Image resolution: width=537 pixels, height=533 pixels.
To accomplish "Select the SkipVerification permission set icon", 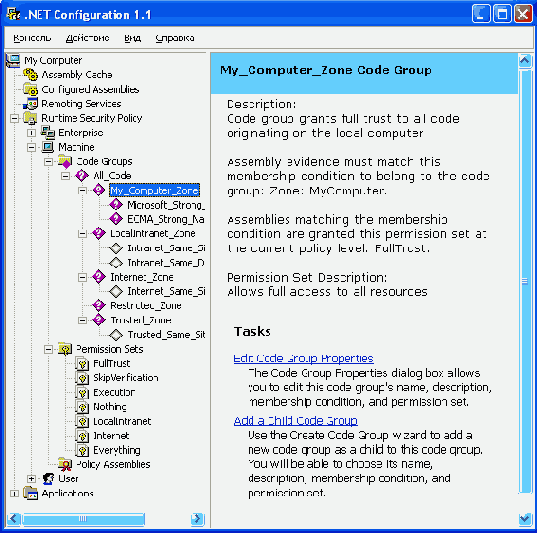I will [x=82, y=378].
